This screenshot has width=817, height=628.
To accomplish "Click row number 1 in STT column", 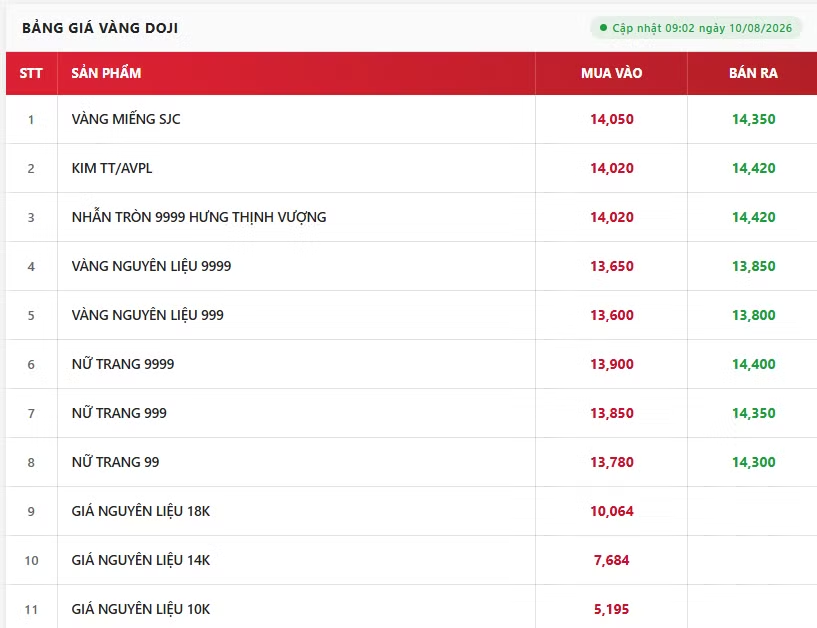I will click(31, 120).
